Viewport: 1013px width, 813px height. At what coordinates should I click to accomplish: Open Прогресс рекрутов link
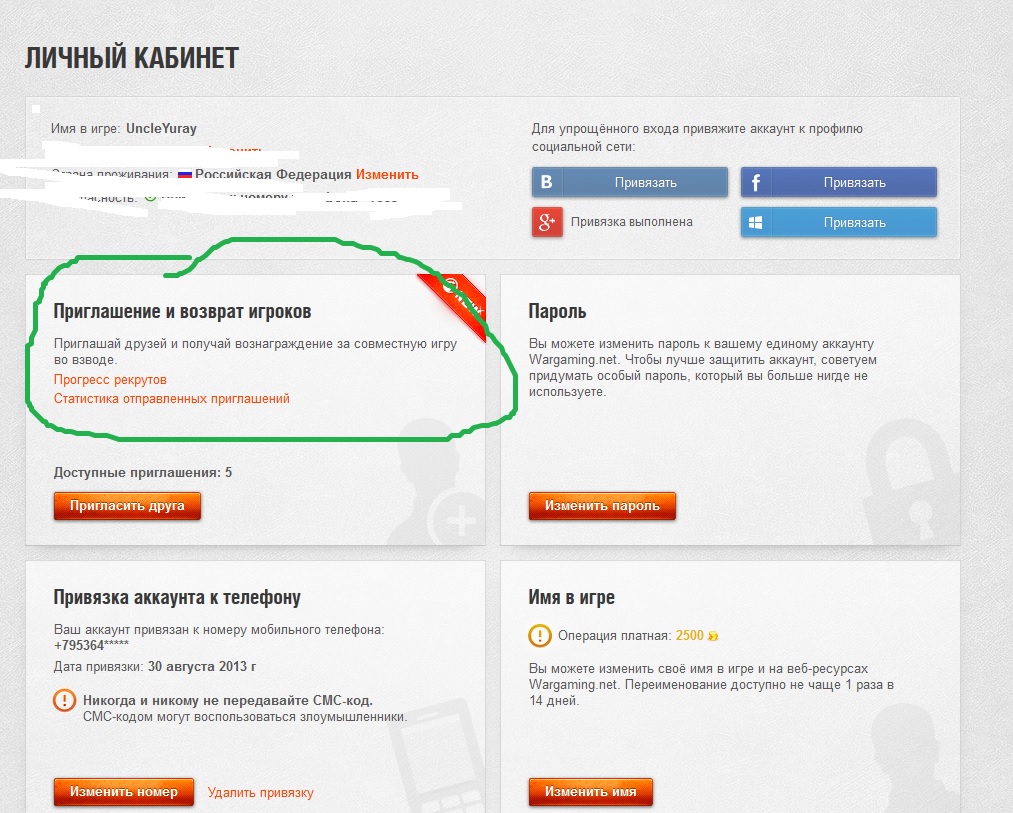pyautogui.click(x=110, y=379)
